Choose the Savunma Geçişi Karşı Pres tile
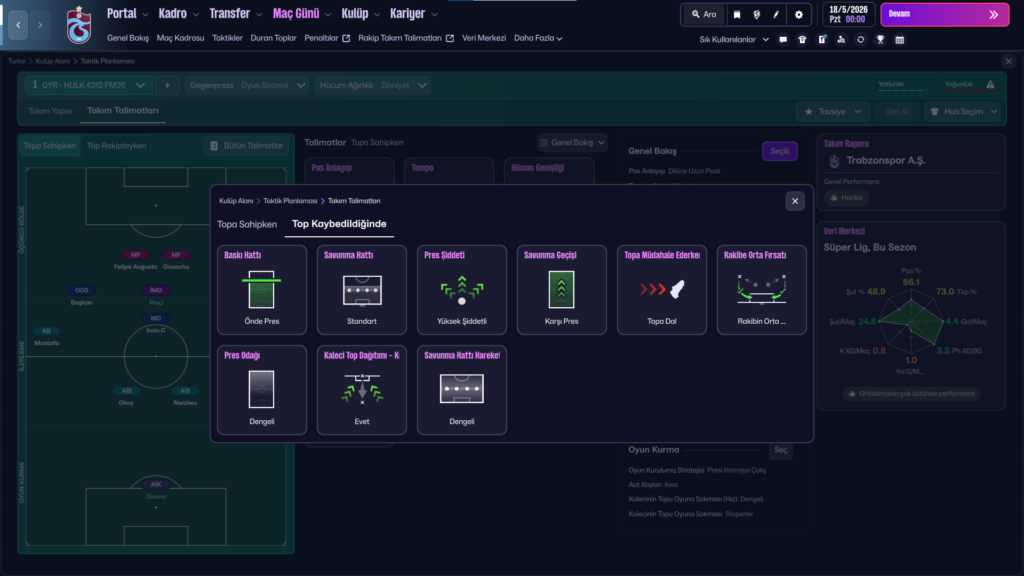1024x576 pixels. pyautogui.click(x=561, y=290)
